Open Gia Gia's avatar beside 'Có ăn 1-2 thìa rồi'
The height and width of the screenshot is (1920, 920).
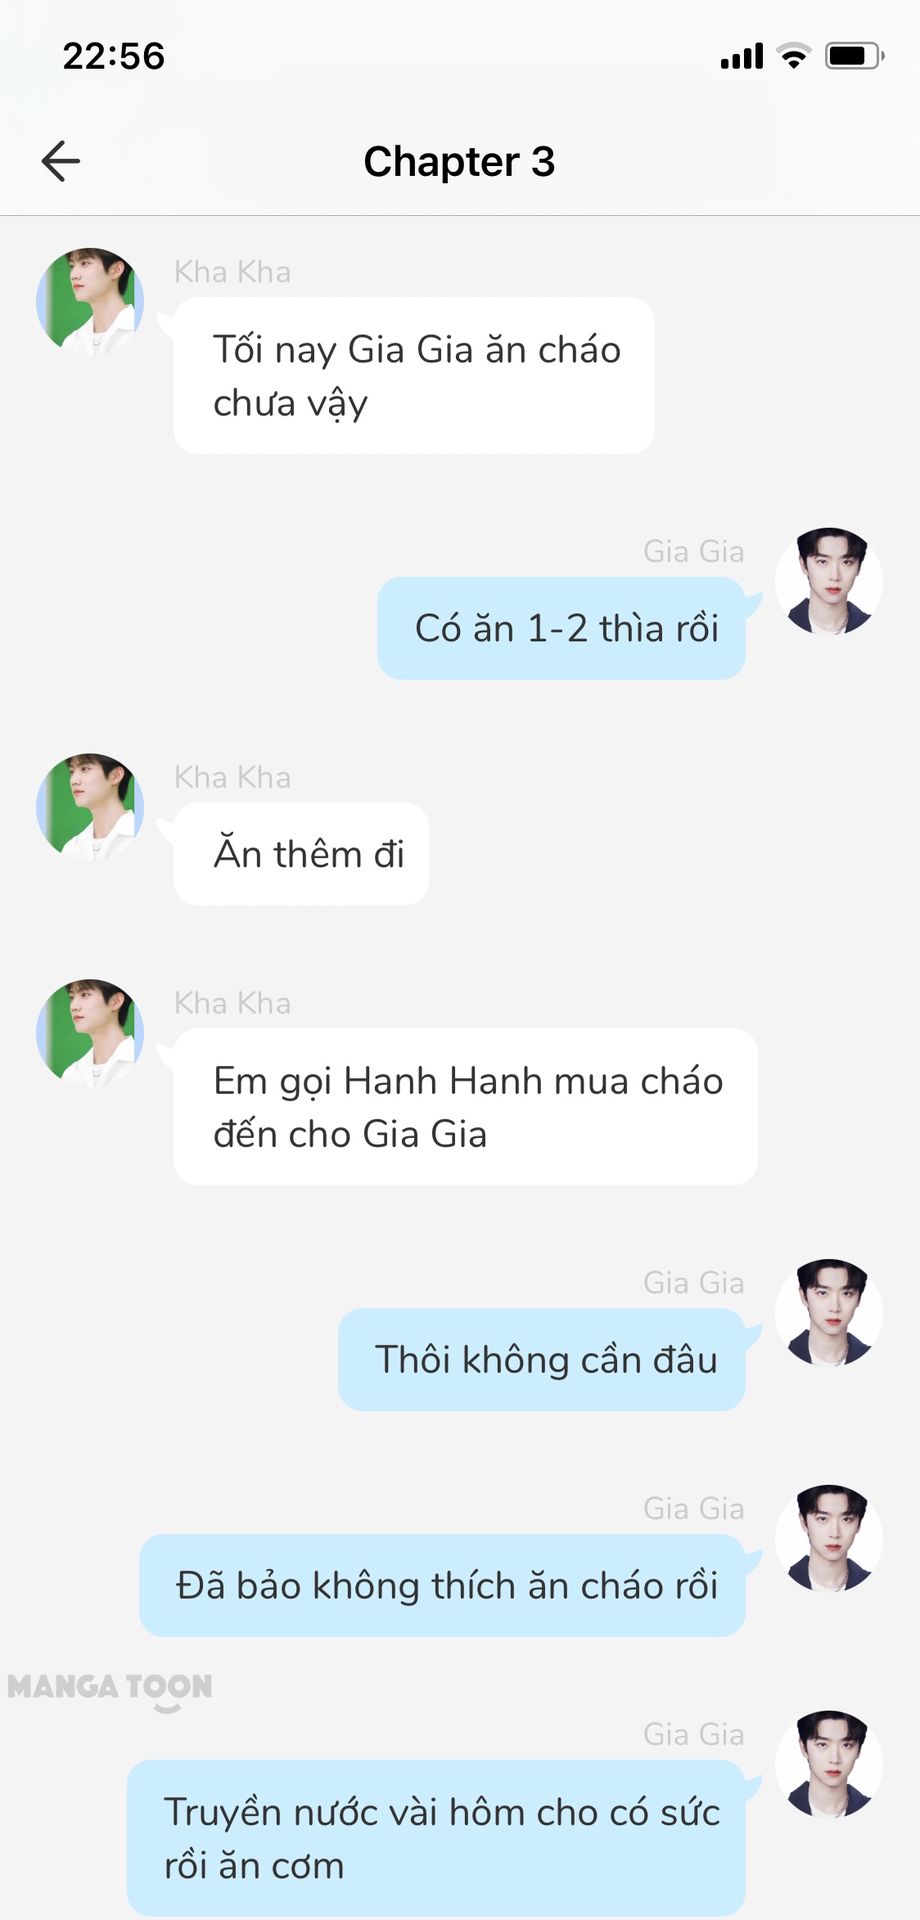click(829, 582)
